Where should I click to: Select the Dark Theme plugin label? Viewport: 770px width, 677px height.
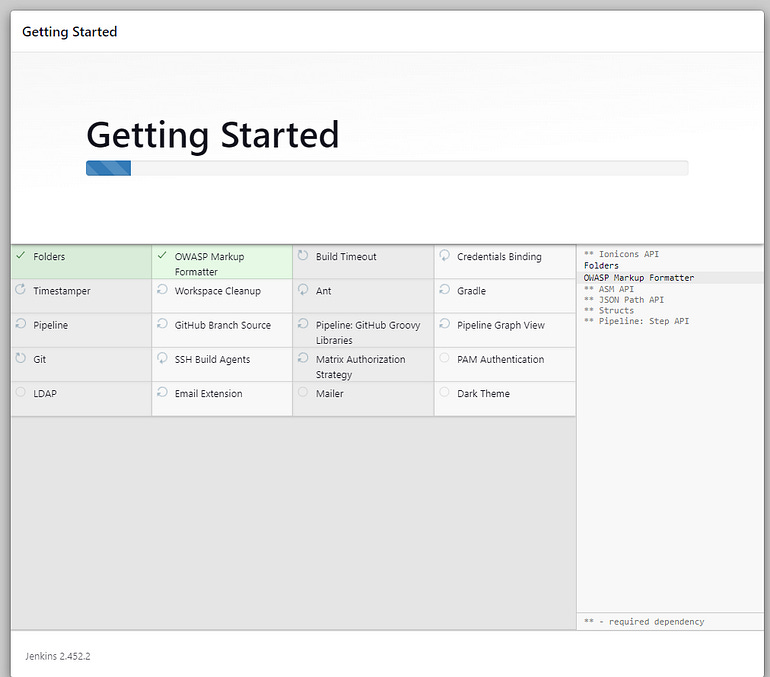483,394
